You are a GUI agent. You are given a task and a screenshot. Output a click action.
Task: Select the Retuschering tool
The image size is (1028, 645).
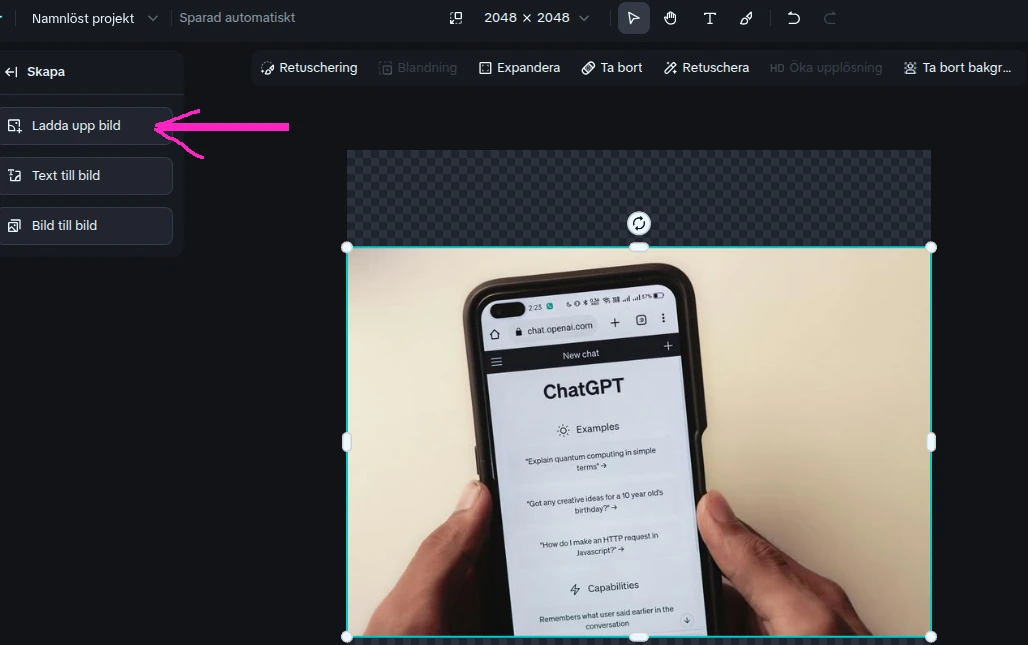tap(309, 68)
